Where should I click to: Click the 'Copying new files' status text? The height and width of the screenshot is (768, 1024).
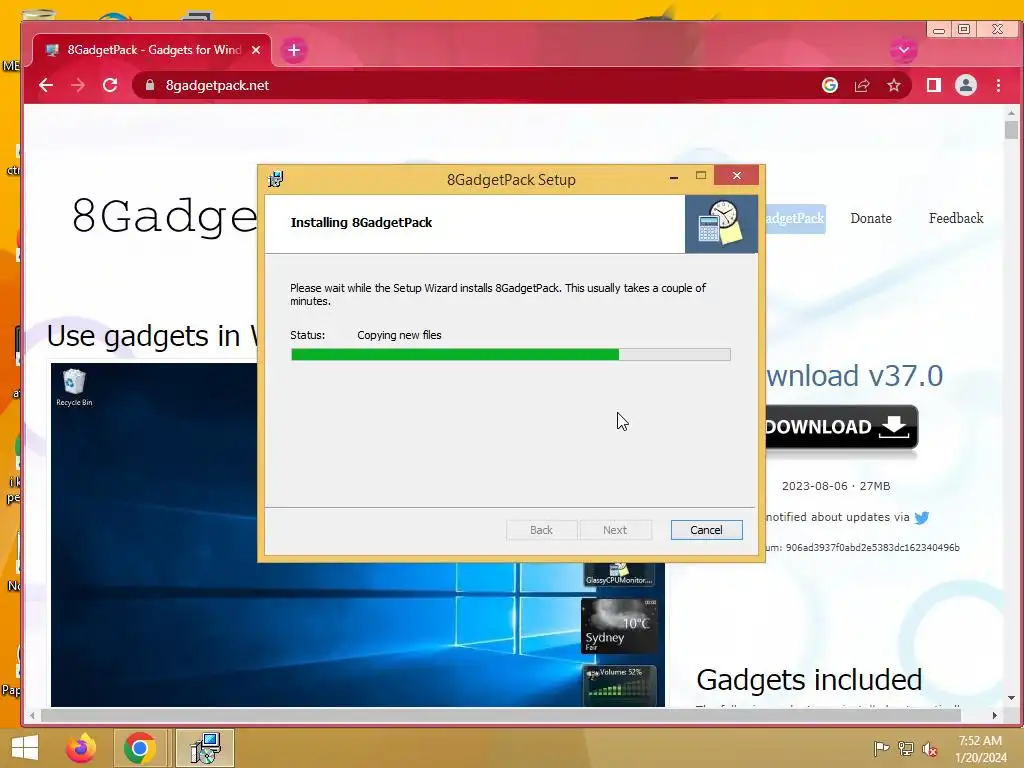(x=399, y=335)
